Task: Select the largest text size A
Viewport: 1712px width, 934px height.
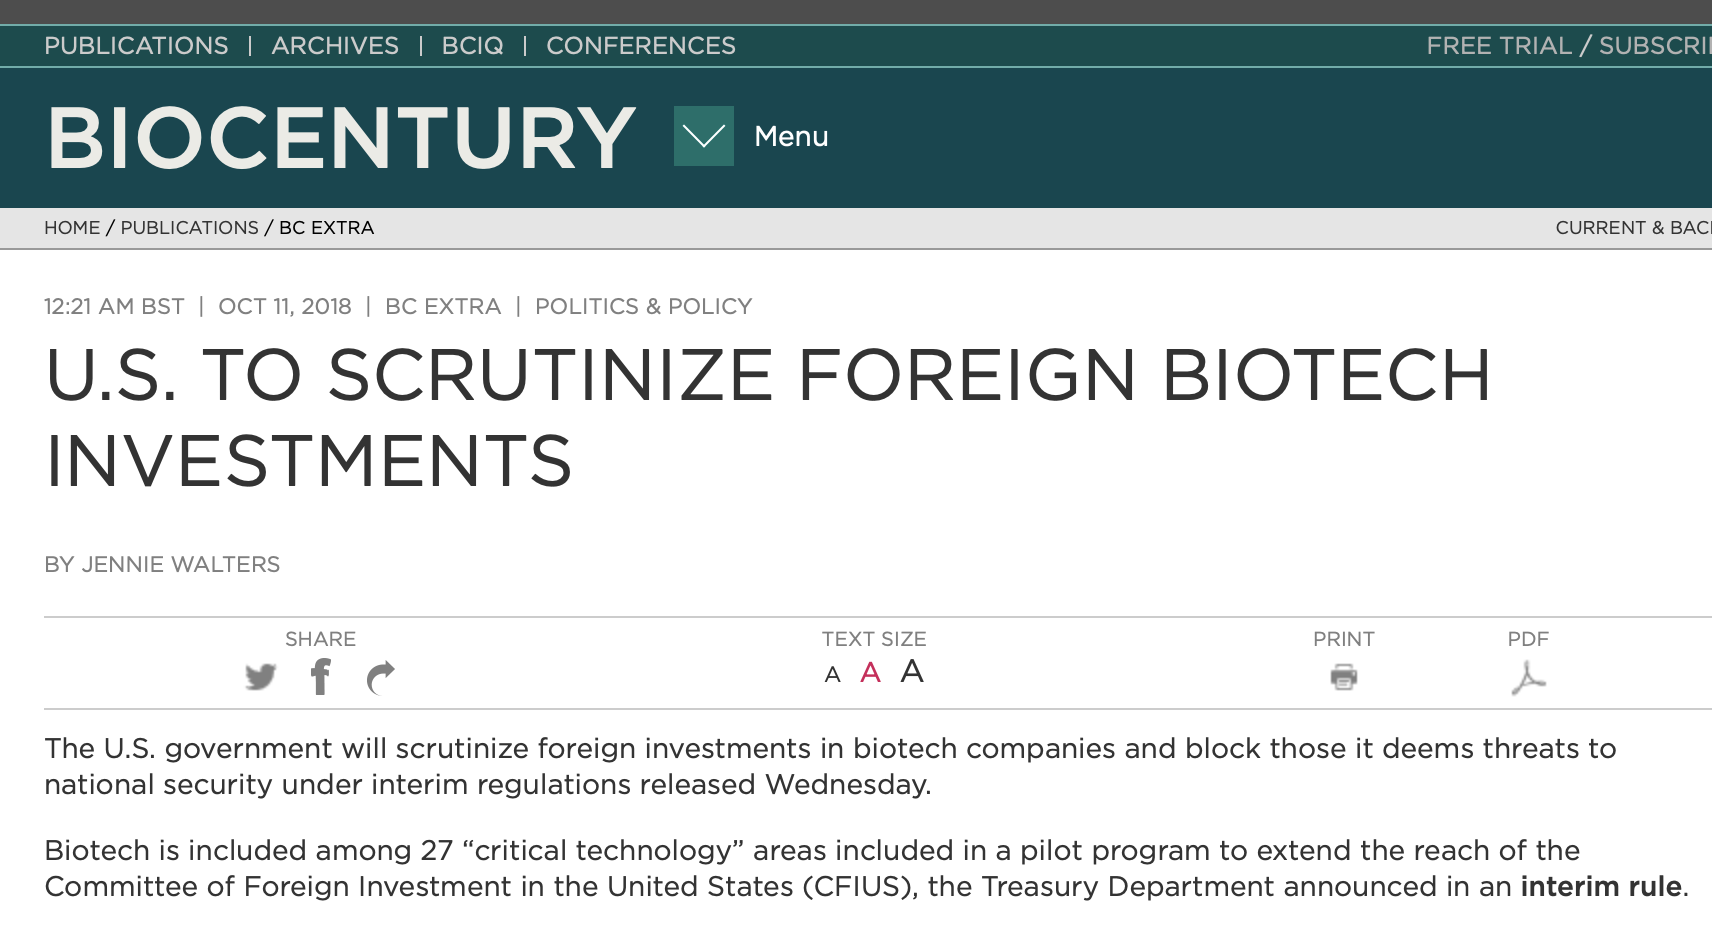Action: pos(911,671)
